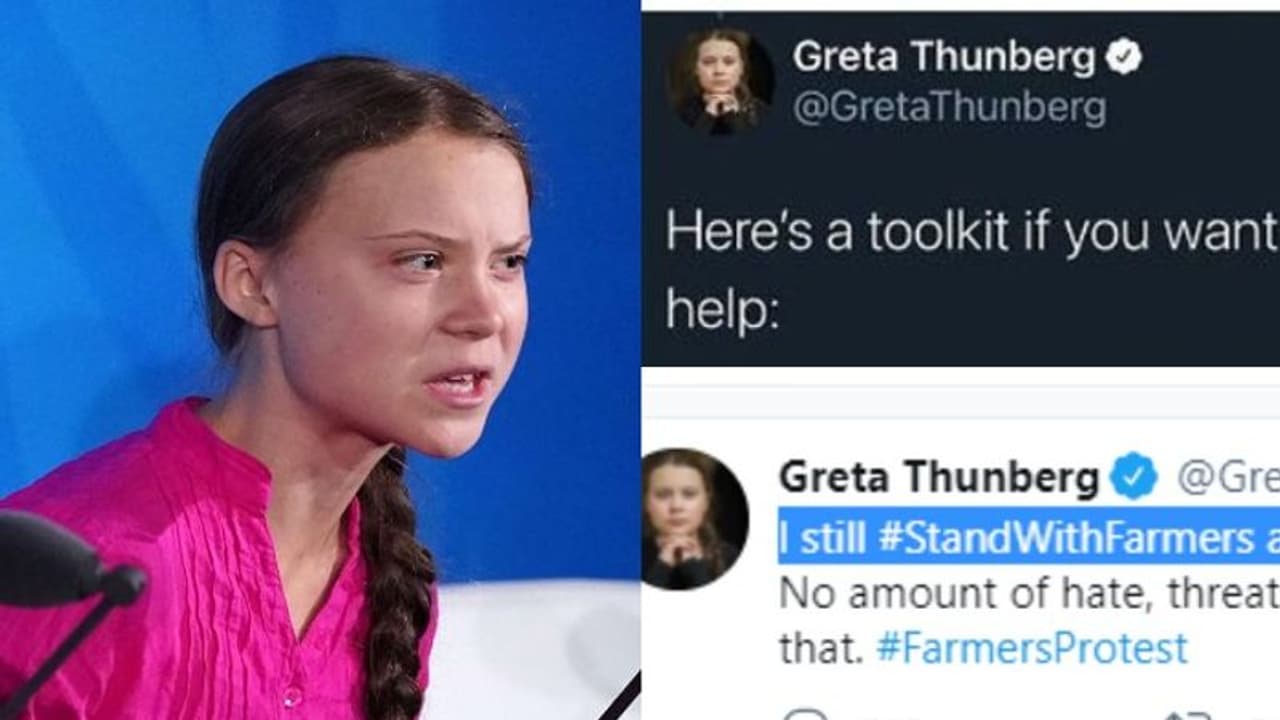The width and height of the screenshot is (1280, 720).
Task: Click the @GretaThunberg handle in dark tweet
Action: pyautogui.click(x=949, y=108)
